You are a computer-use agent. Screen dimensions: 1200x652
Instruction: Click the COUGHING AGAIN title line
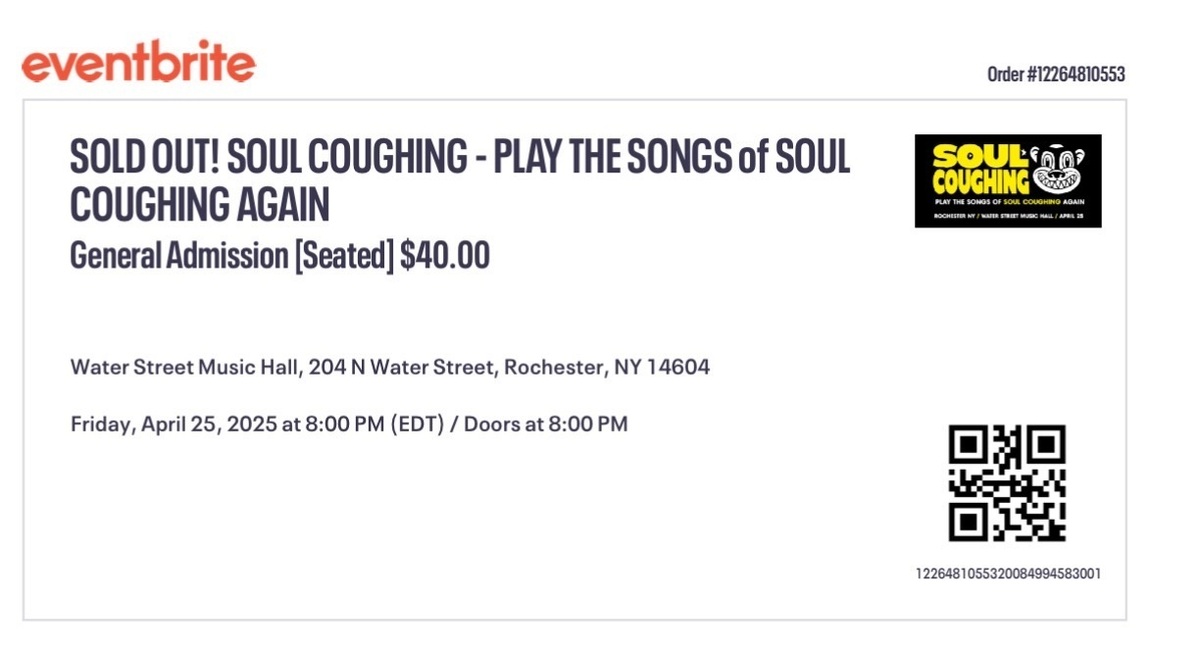200,206
